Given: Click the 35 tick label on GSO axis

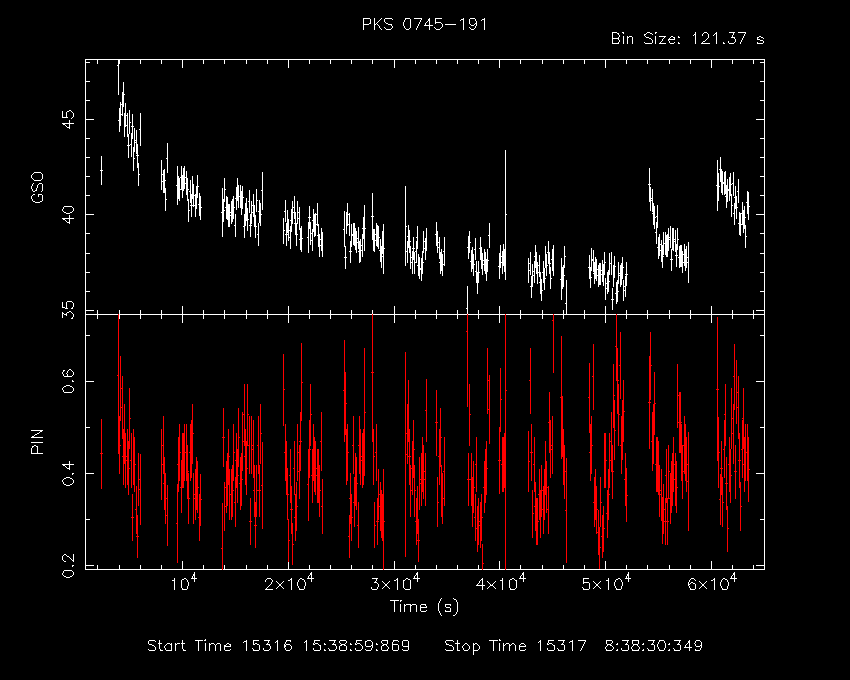Looking at the screenshot, I should 68,309.
